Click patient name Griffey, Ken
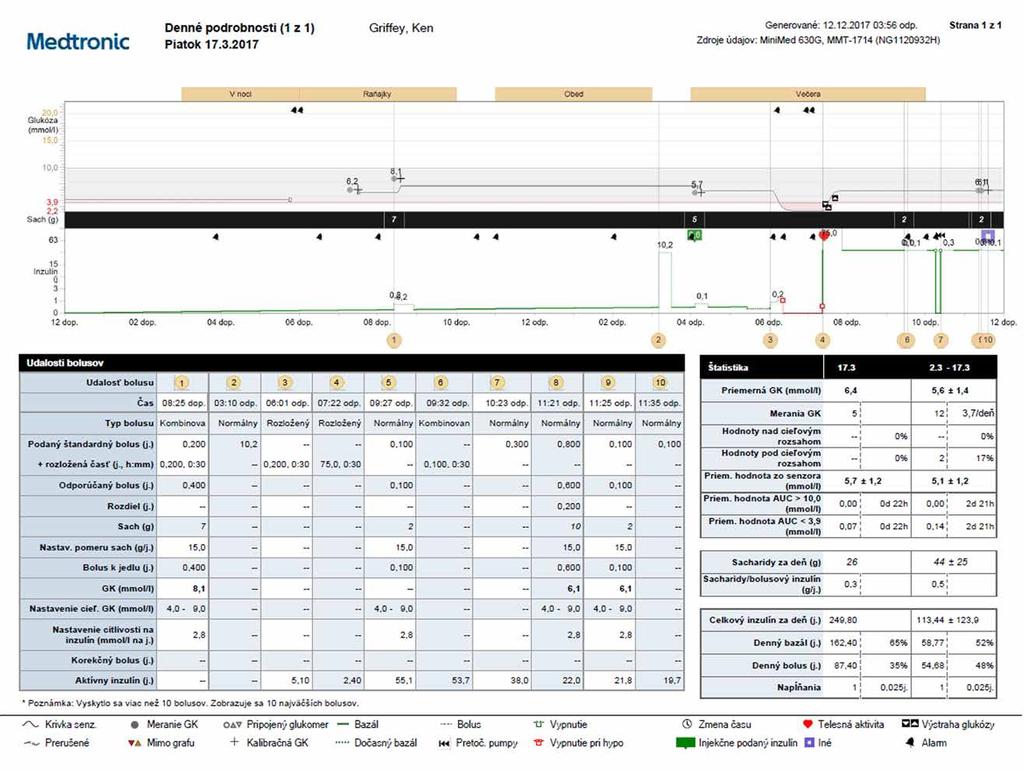The height and width of the screenshot is (770, 1024). point(401,28)
